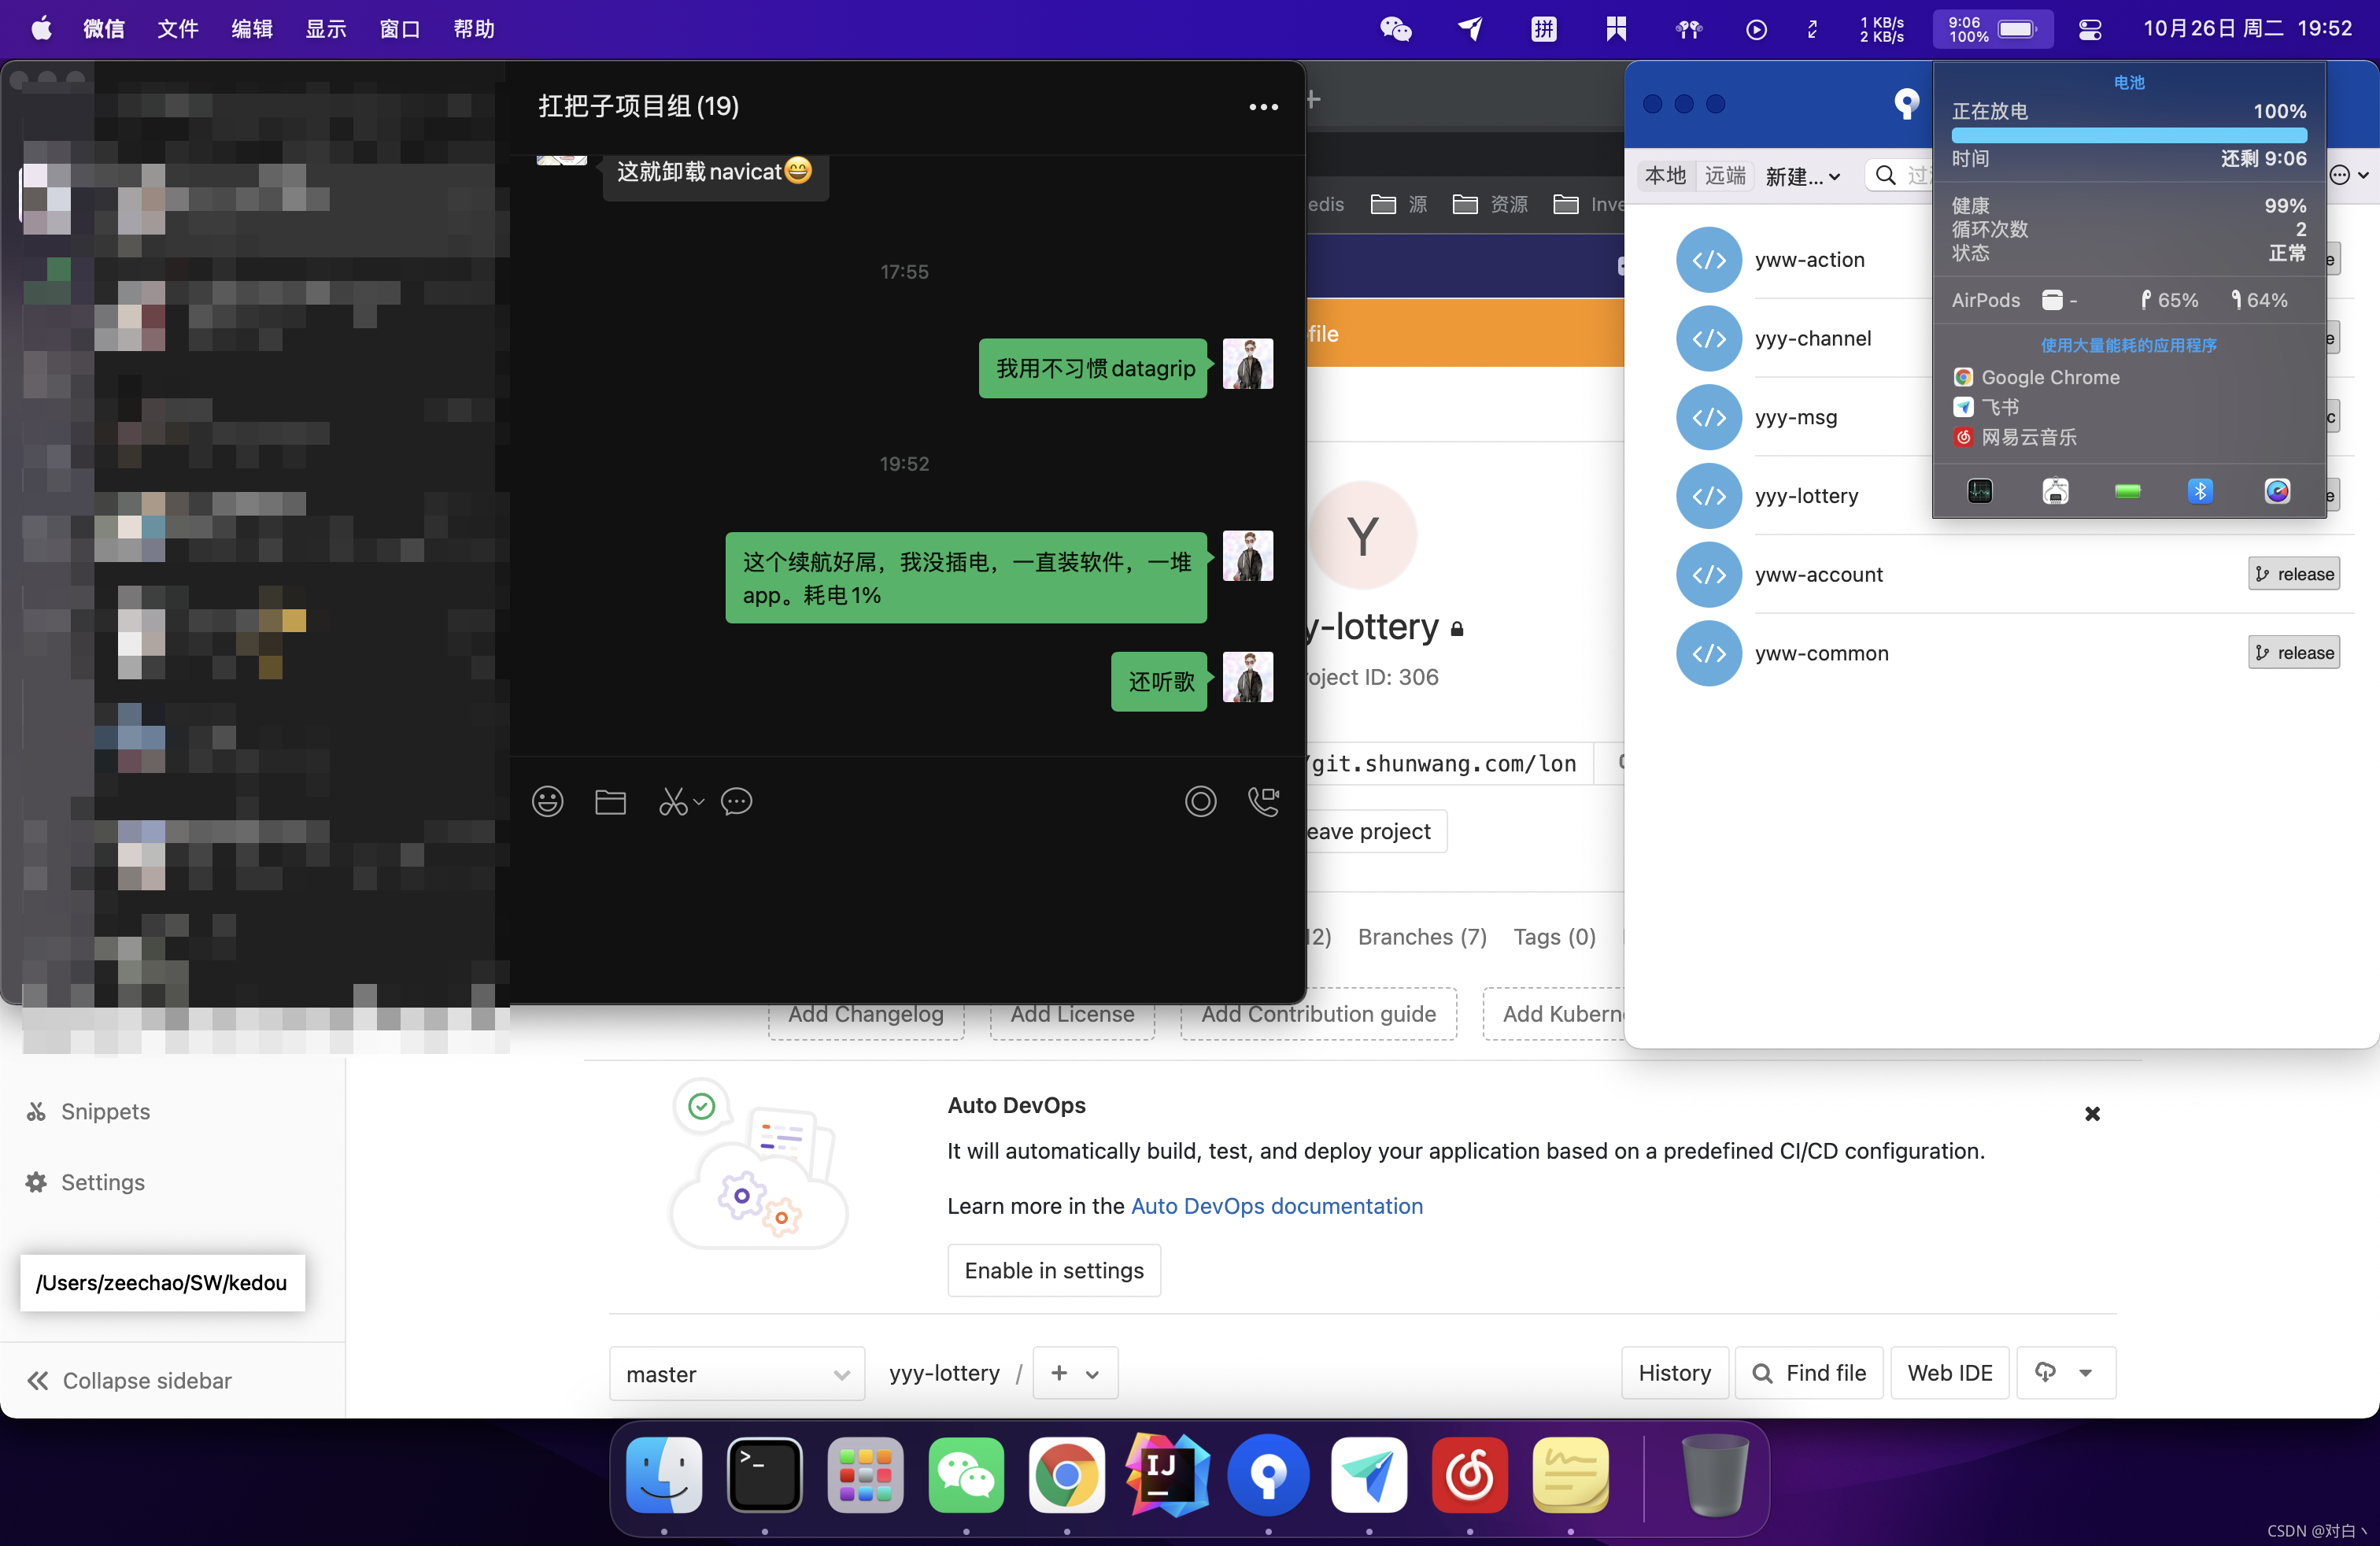The width and height of the screenshot is (2380, 1546).
Task: Click the Bluetooth icon in battery panel
Action: point(2199,491)
